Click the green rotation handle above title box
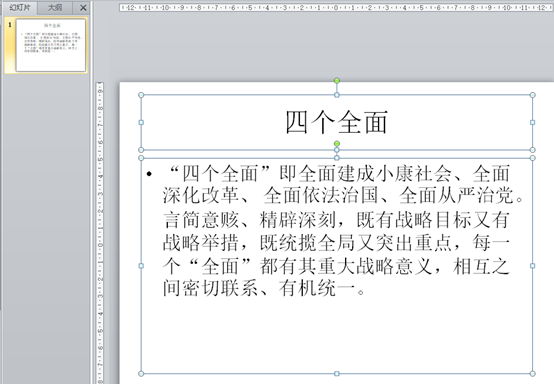554x384 pixels. click(337, 81)
